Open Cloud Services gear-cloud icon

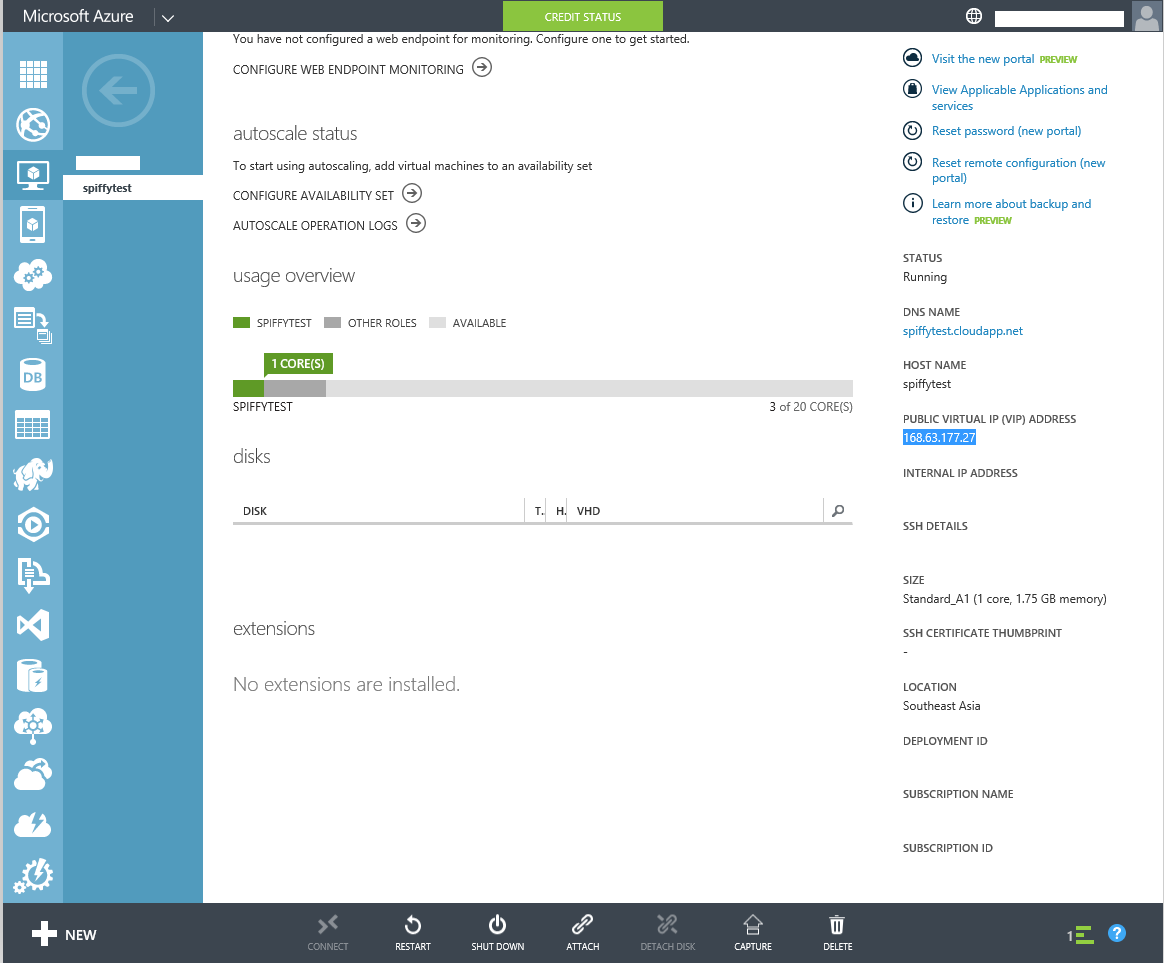(33, 275)
